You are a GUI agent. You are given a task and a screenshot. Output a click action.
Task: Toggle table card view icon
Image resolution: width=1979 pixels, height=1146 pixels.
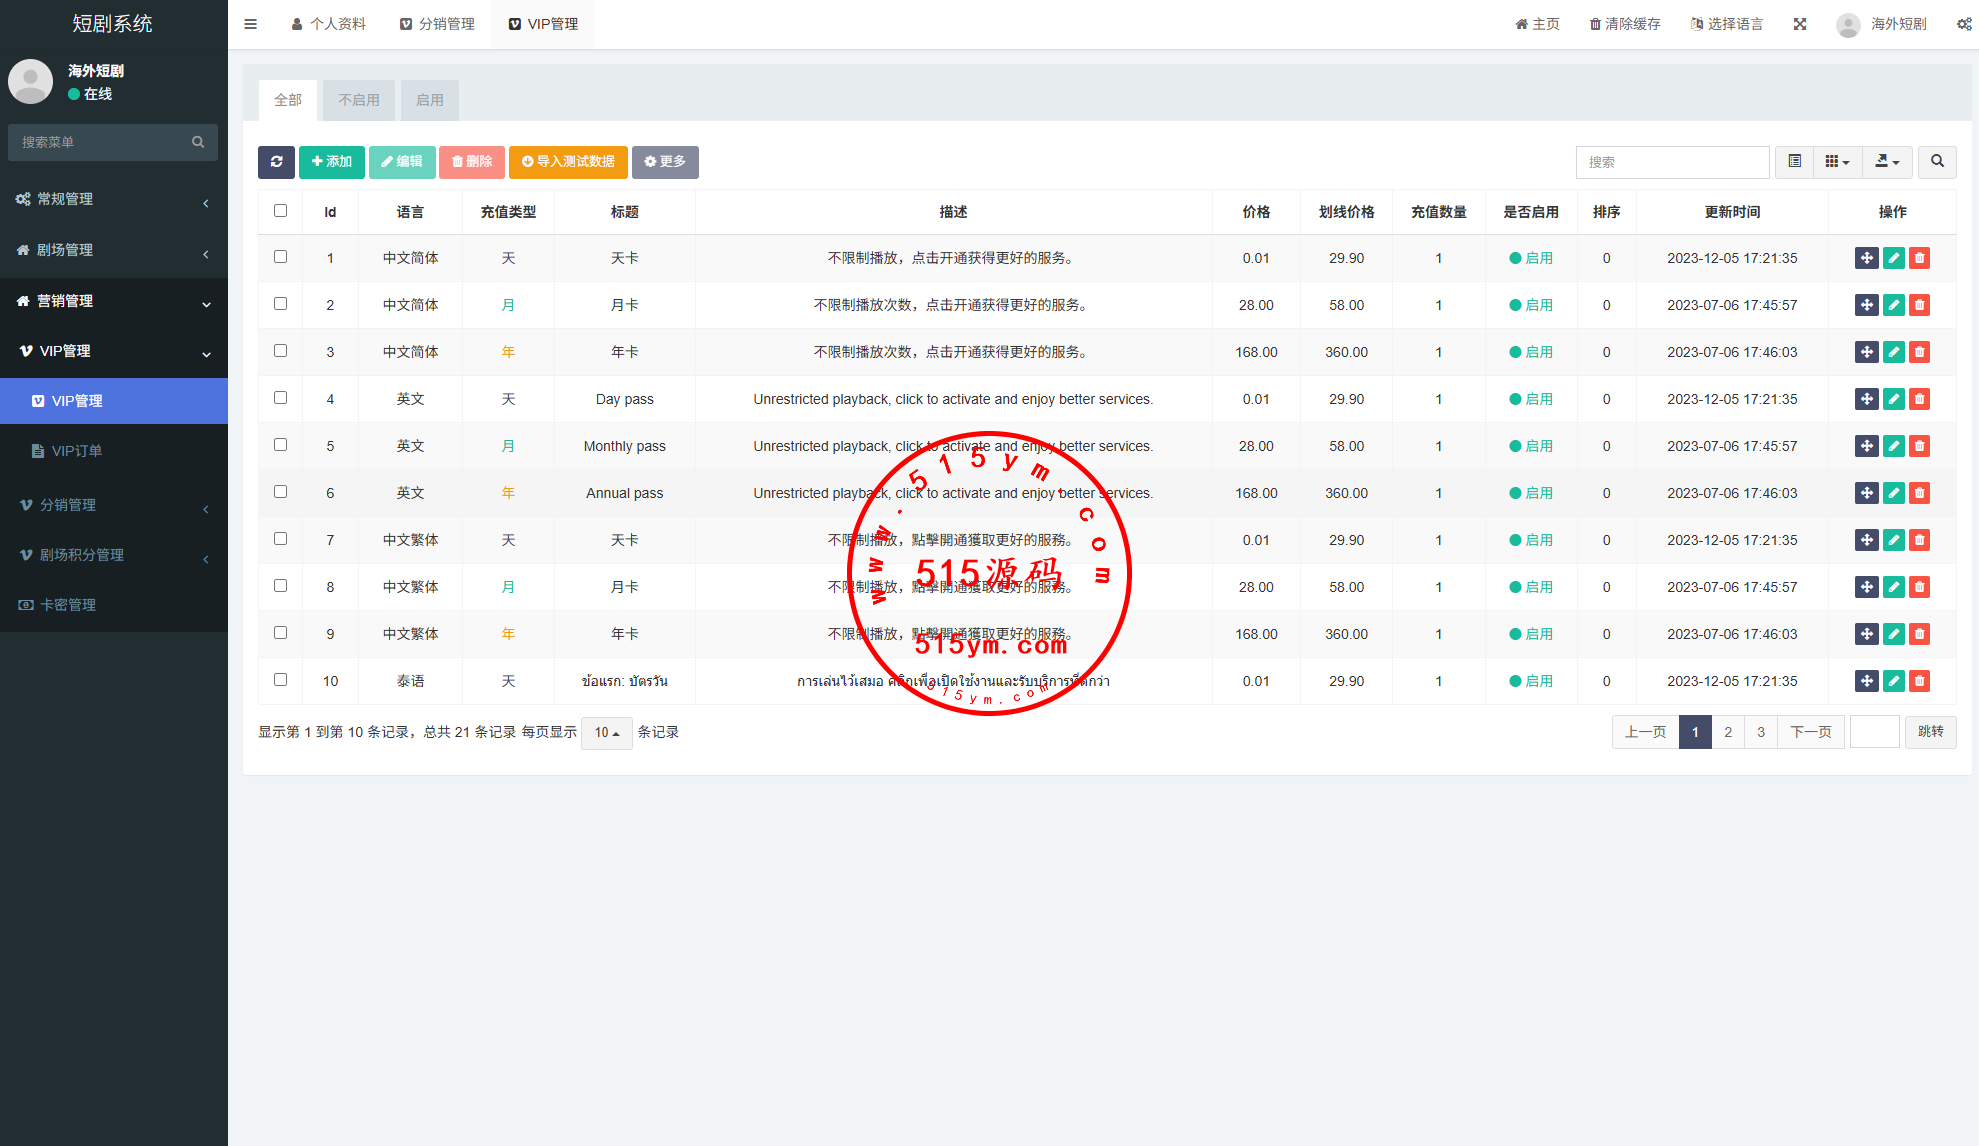[x=1795, y=162]
